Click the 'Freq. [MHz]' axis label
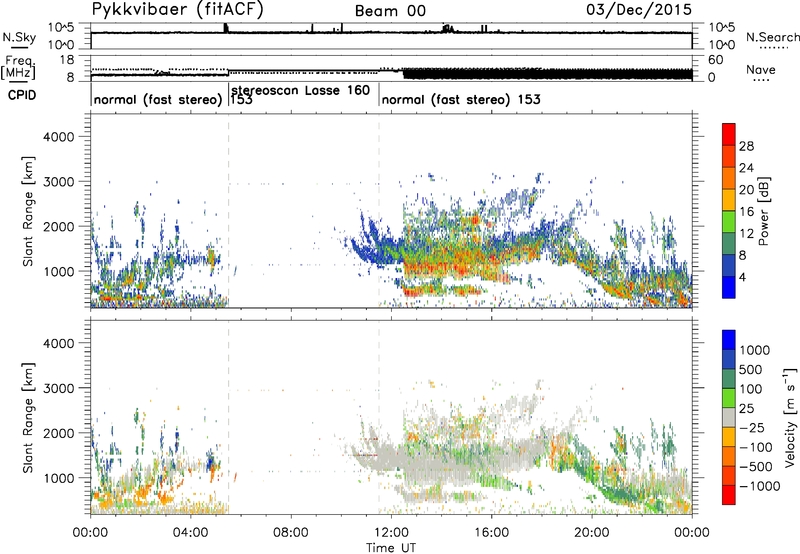The image size is (800, 554). tap(18, 67)
